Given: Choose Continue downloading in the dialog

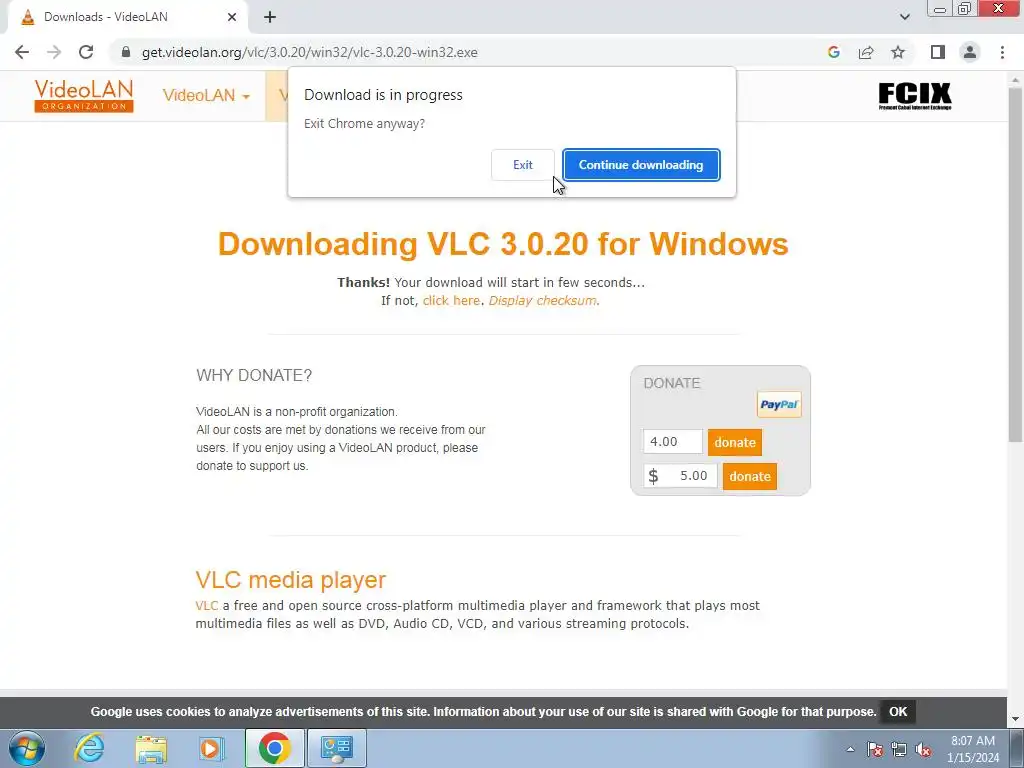Looking at the screenshot, I should pyautogui.click(x=641, y=165).
